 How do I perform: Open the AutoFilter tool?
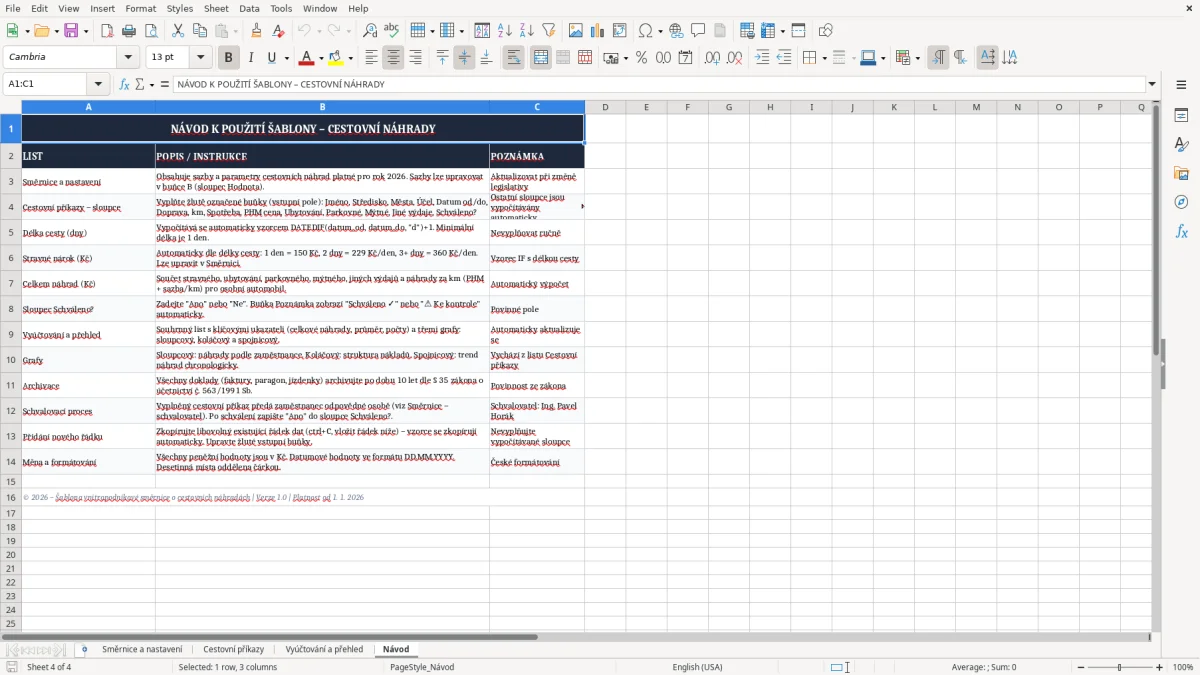click(549, 31)
